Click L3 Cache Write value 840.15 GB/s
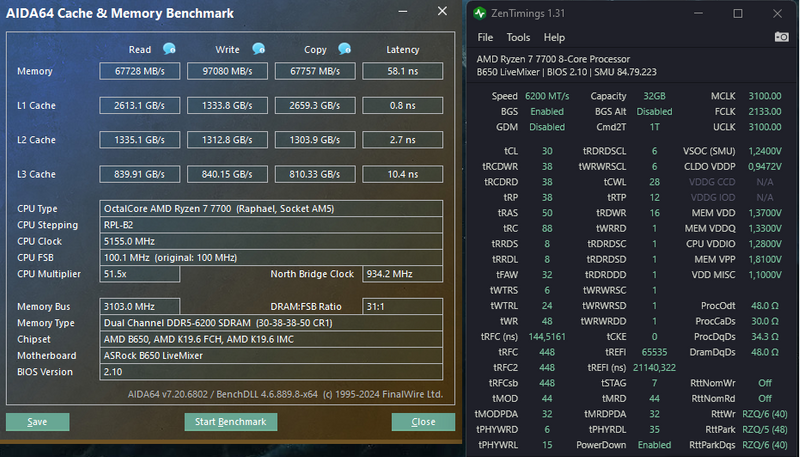This screenshot has width=800, height=457. pyautogui.click(x=228, y=174)
